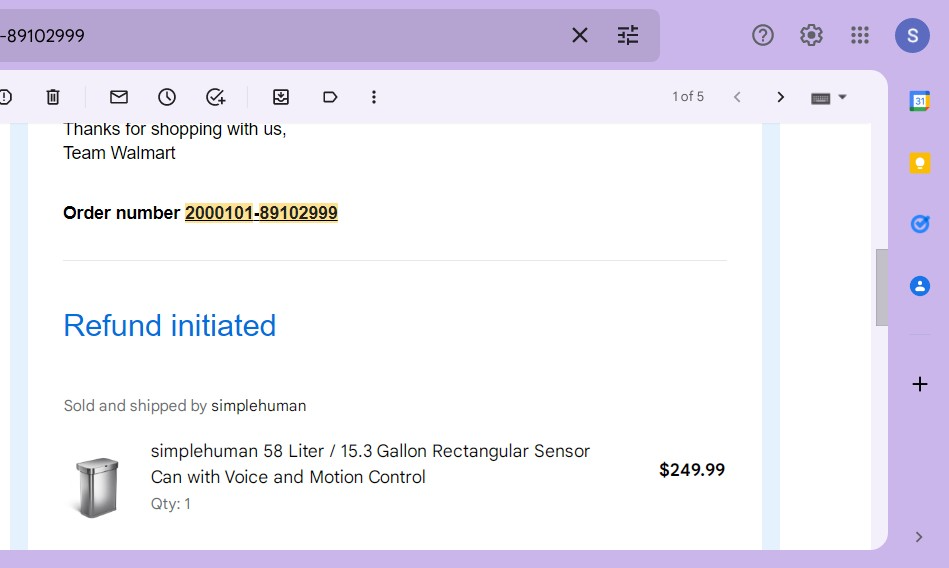
Task: Open the Support help icon
Action: [763, 35]
